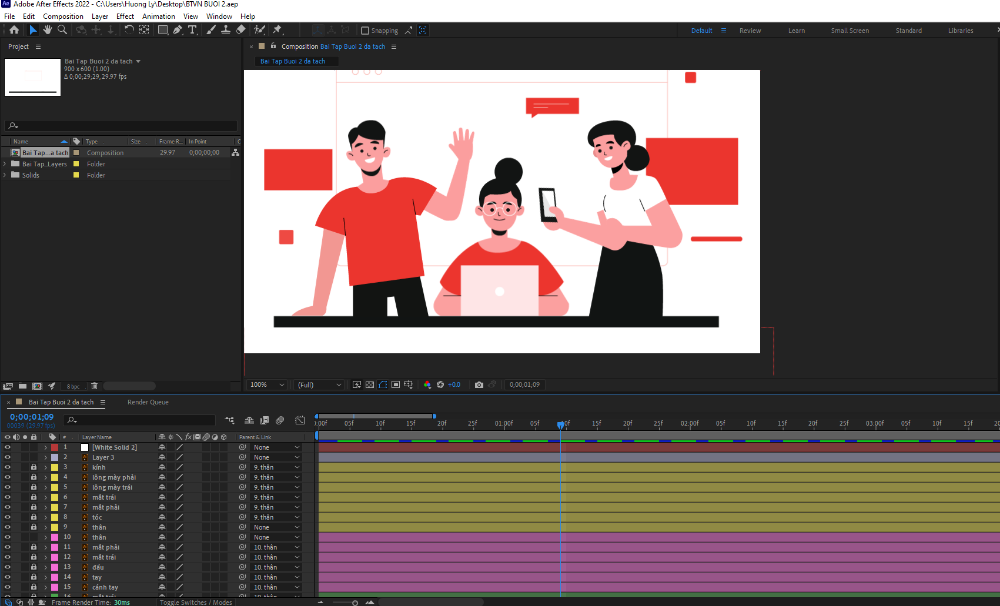Unlock the tóc layer
The width and height of the screenshot is (1000, 606).
[x=34, y=517]
